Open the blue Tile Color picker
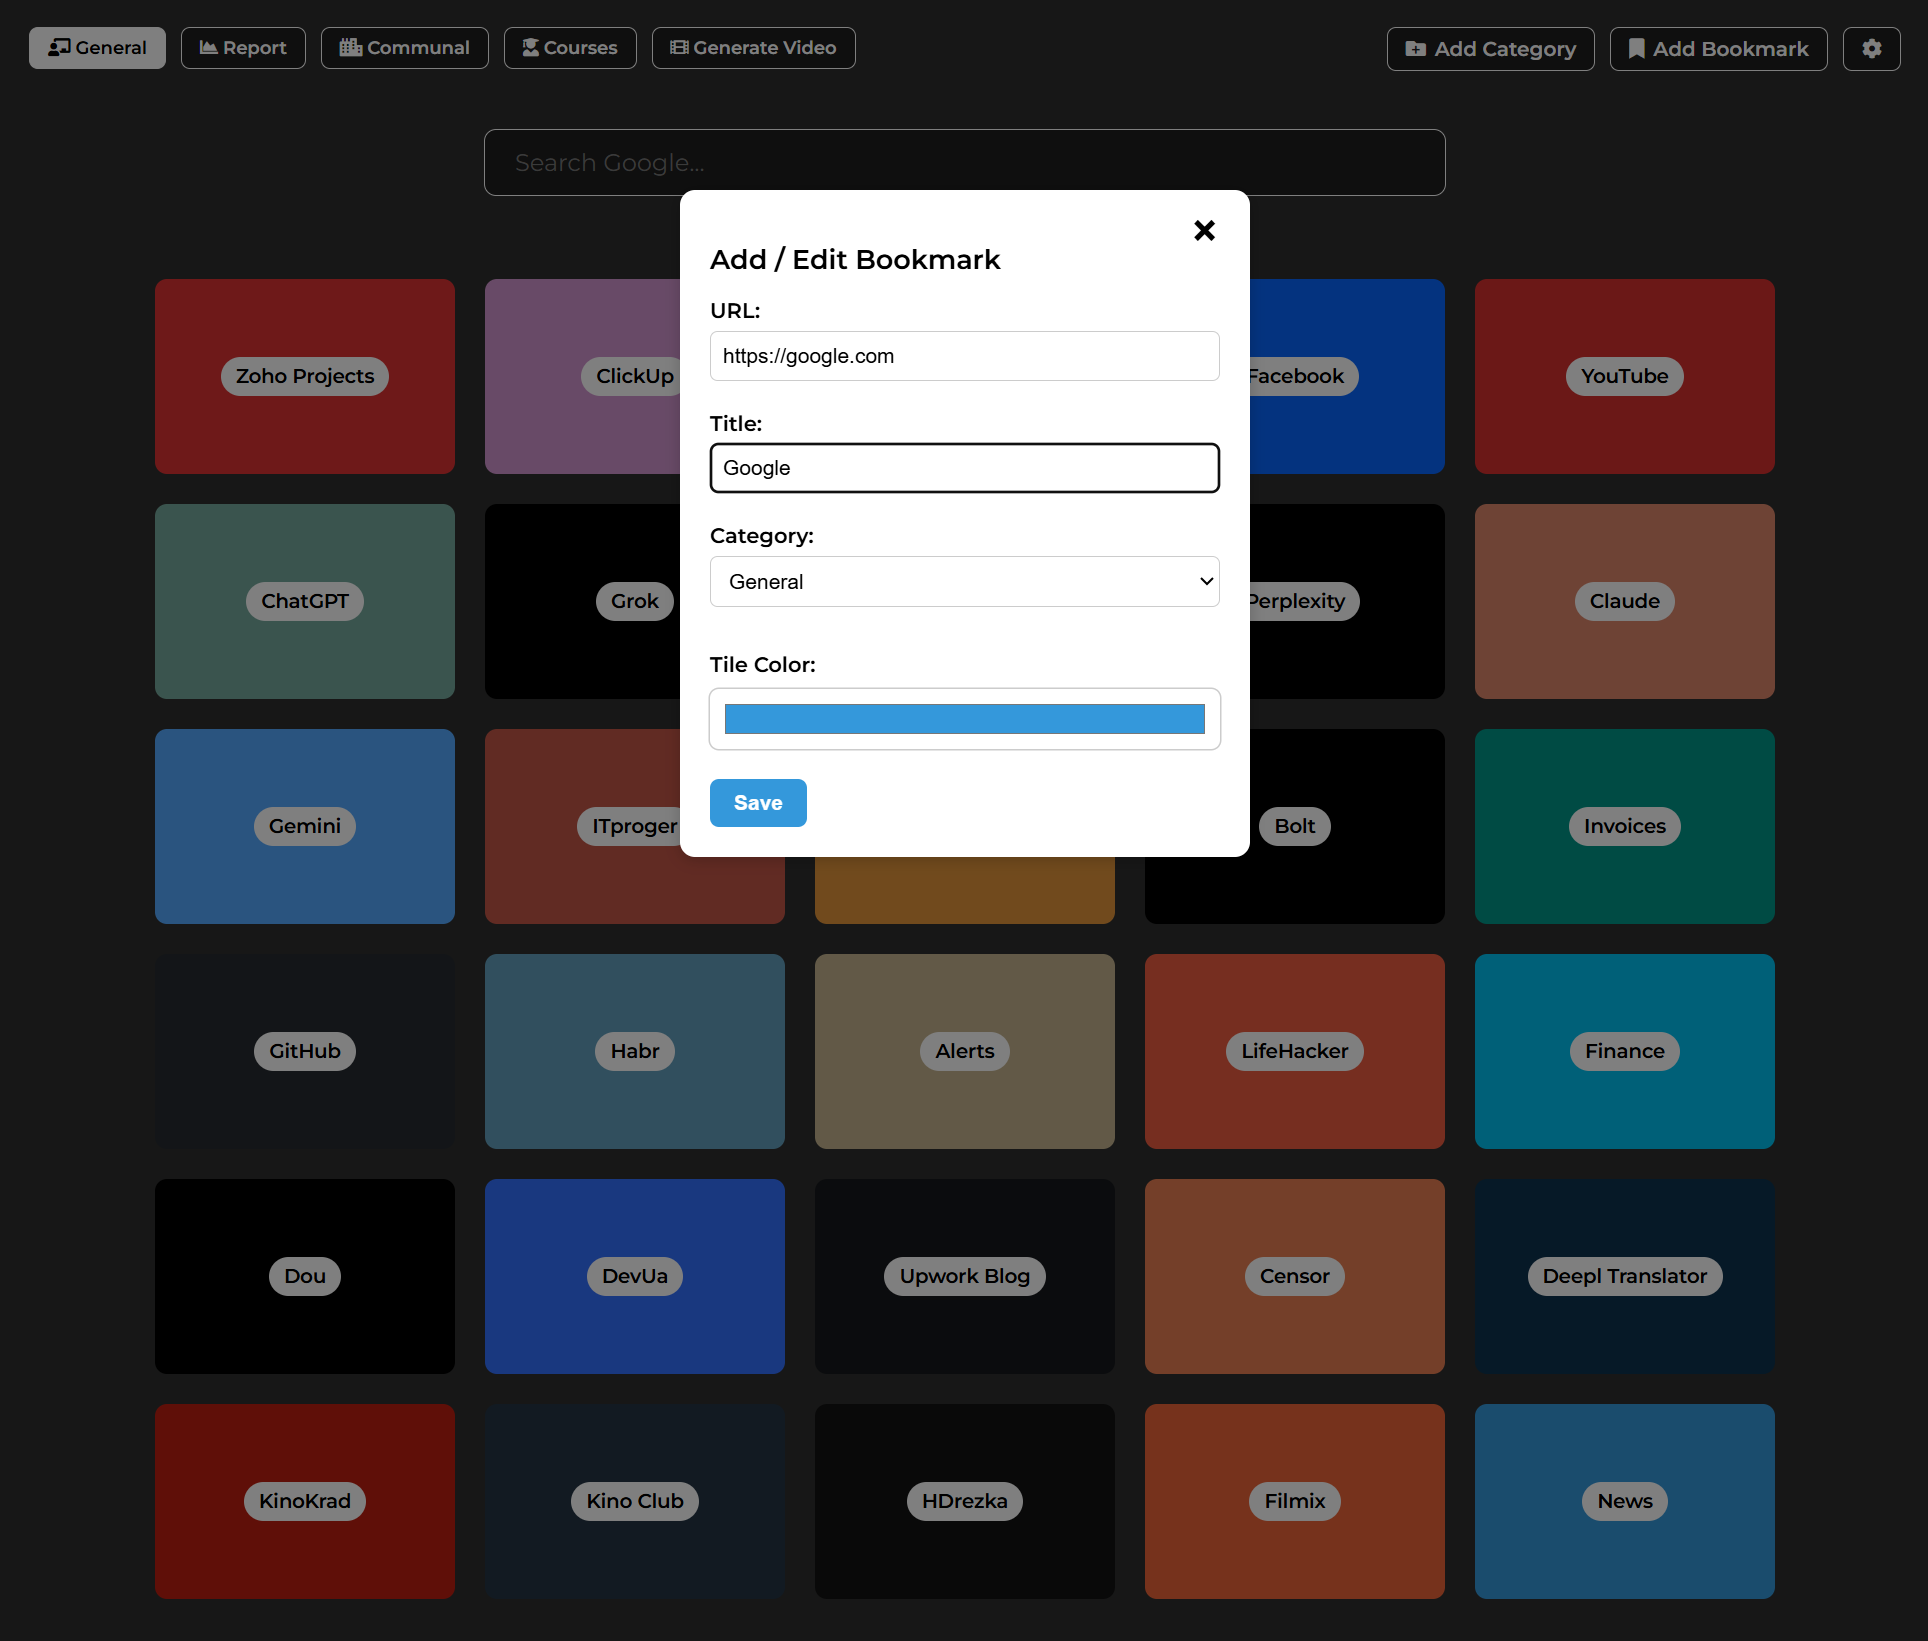Screen dimensions: 1928x1641 pyautogui.click(x=964, y=719)
